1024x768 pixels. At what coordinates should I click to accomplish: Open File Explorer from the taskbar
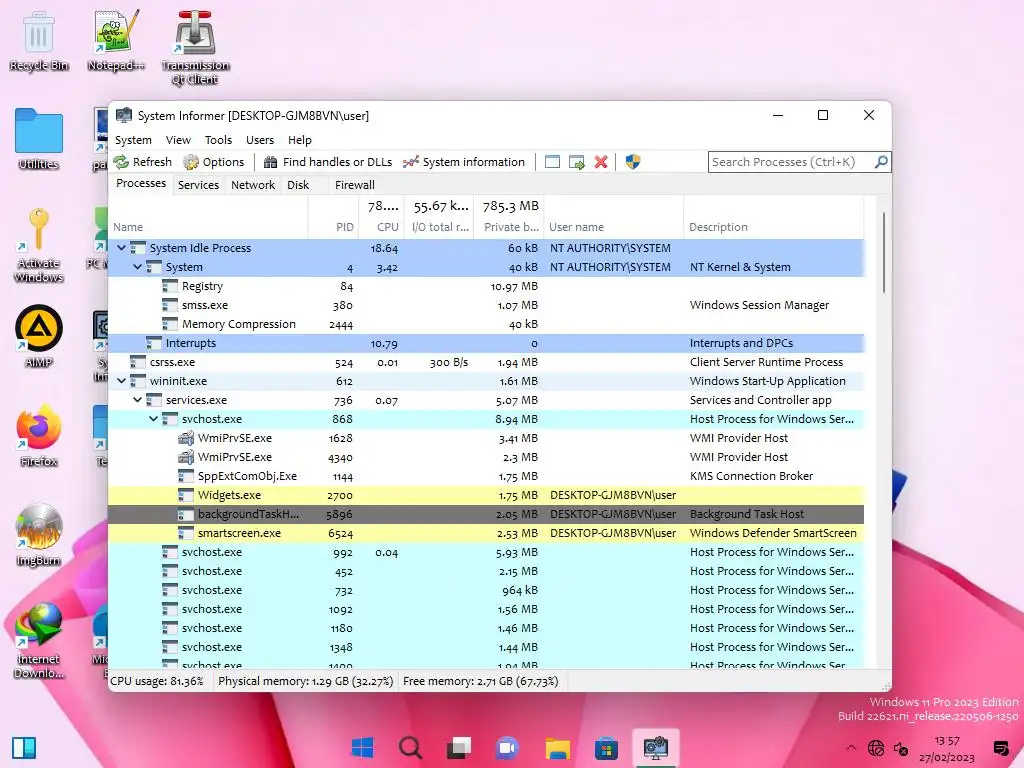pos(558,747)
